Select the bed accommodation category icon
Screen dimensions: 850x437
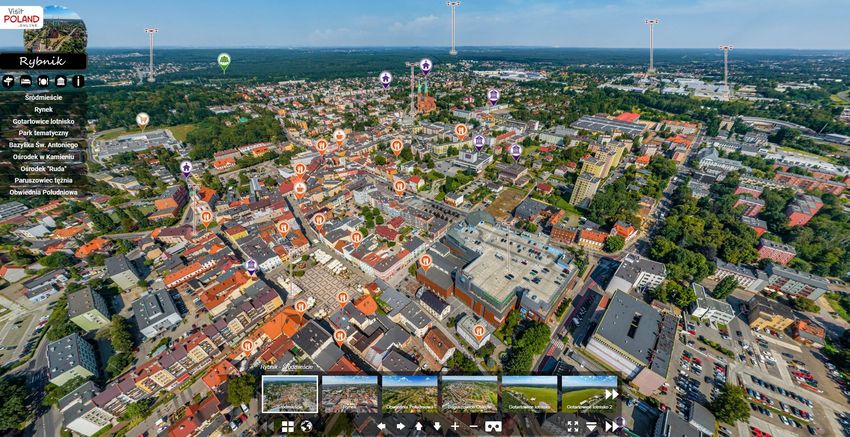coord(25,81)
